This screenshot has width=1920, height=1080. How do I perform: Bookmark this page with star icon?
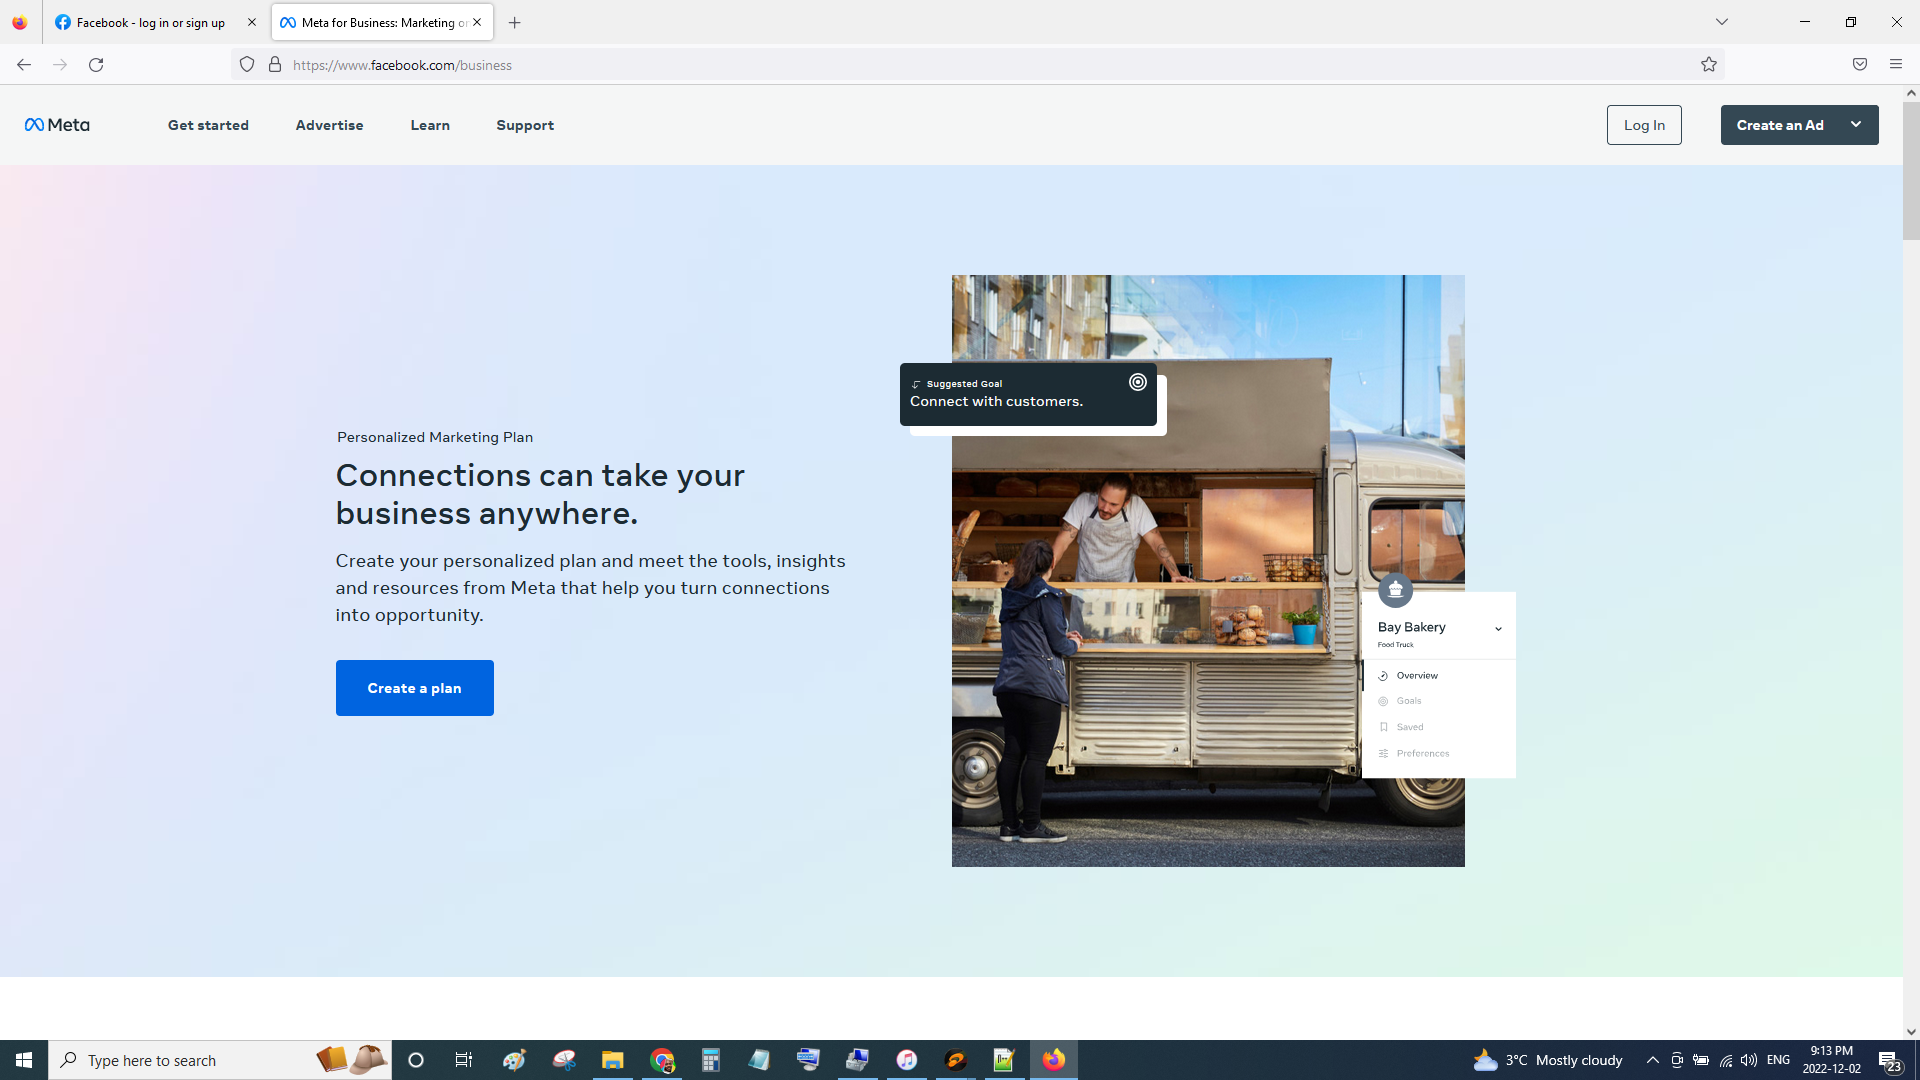point(1709,65)
